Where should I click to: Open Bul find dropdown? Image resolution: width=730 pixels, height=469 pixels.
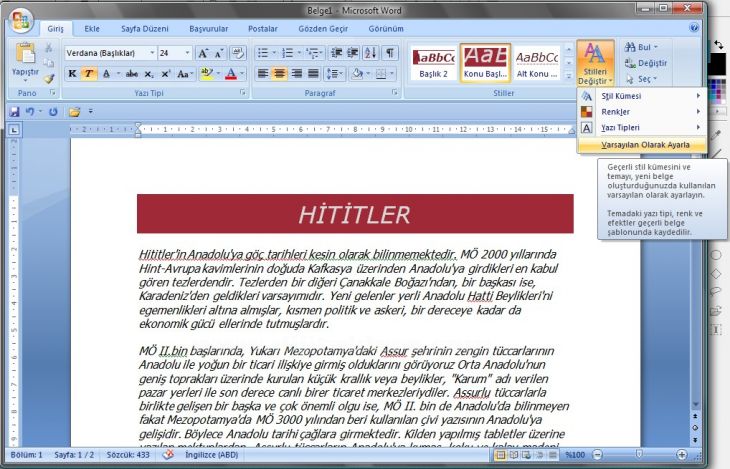641,47
